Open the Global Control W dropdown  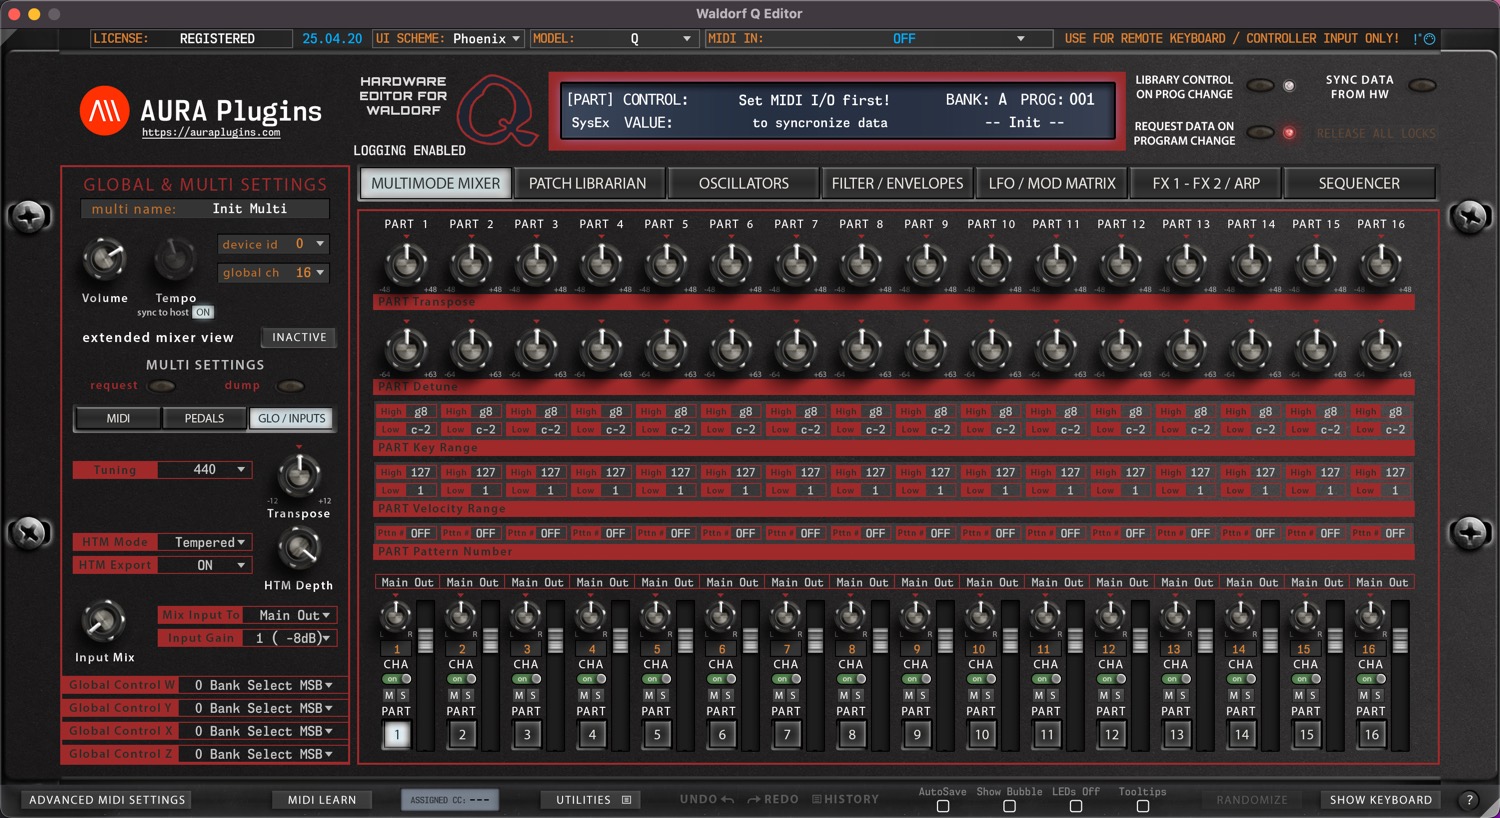pyautogui.click(x=264, y=685)
